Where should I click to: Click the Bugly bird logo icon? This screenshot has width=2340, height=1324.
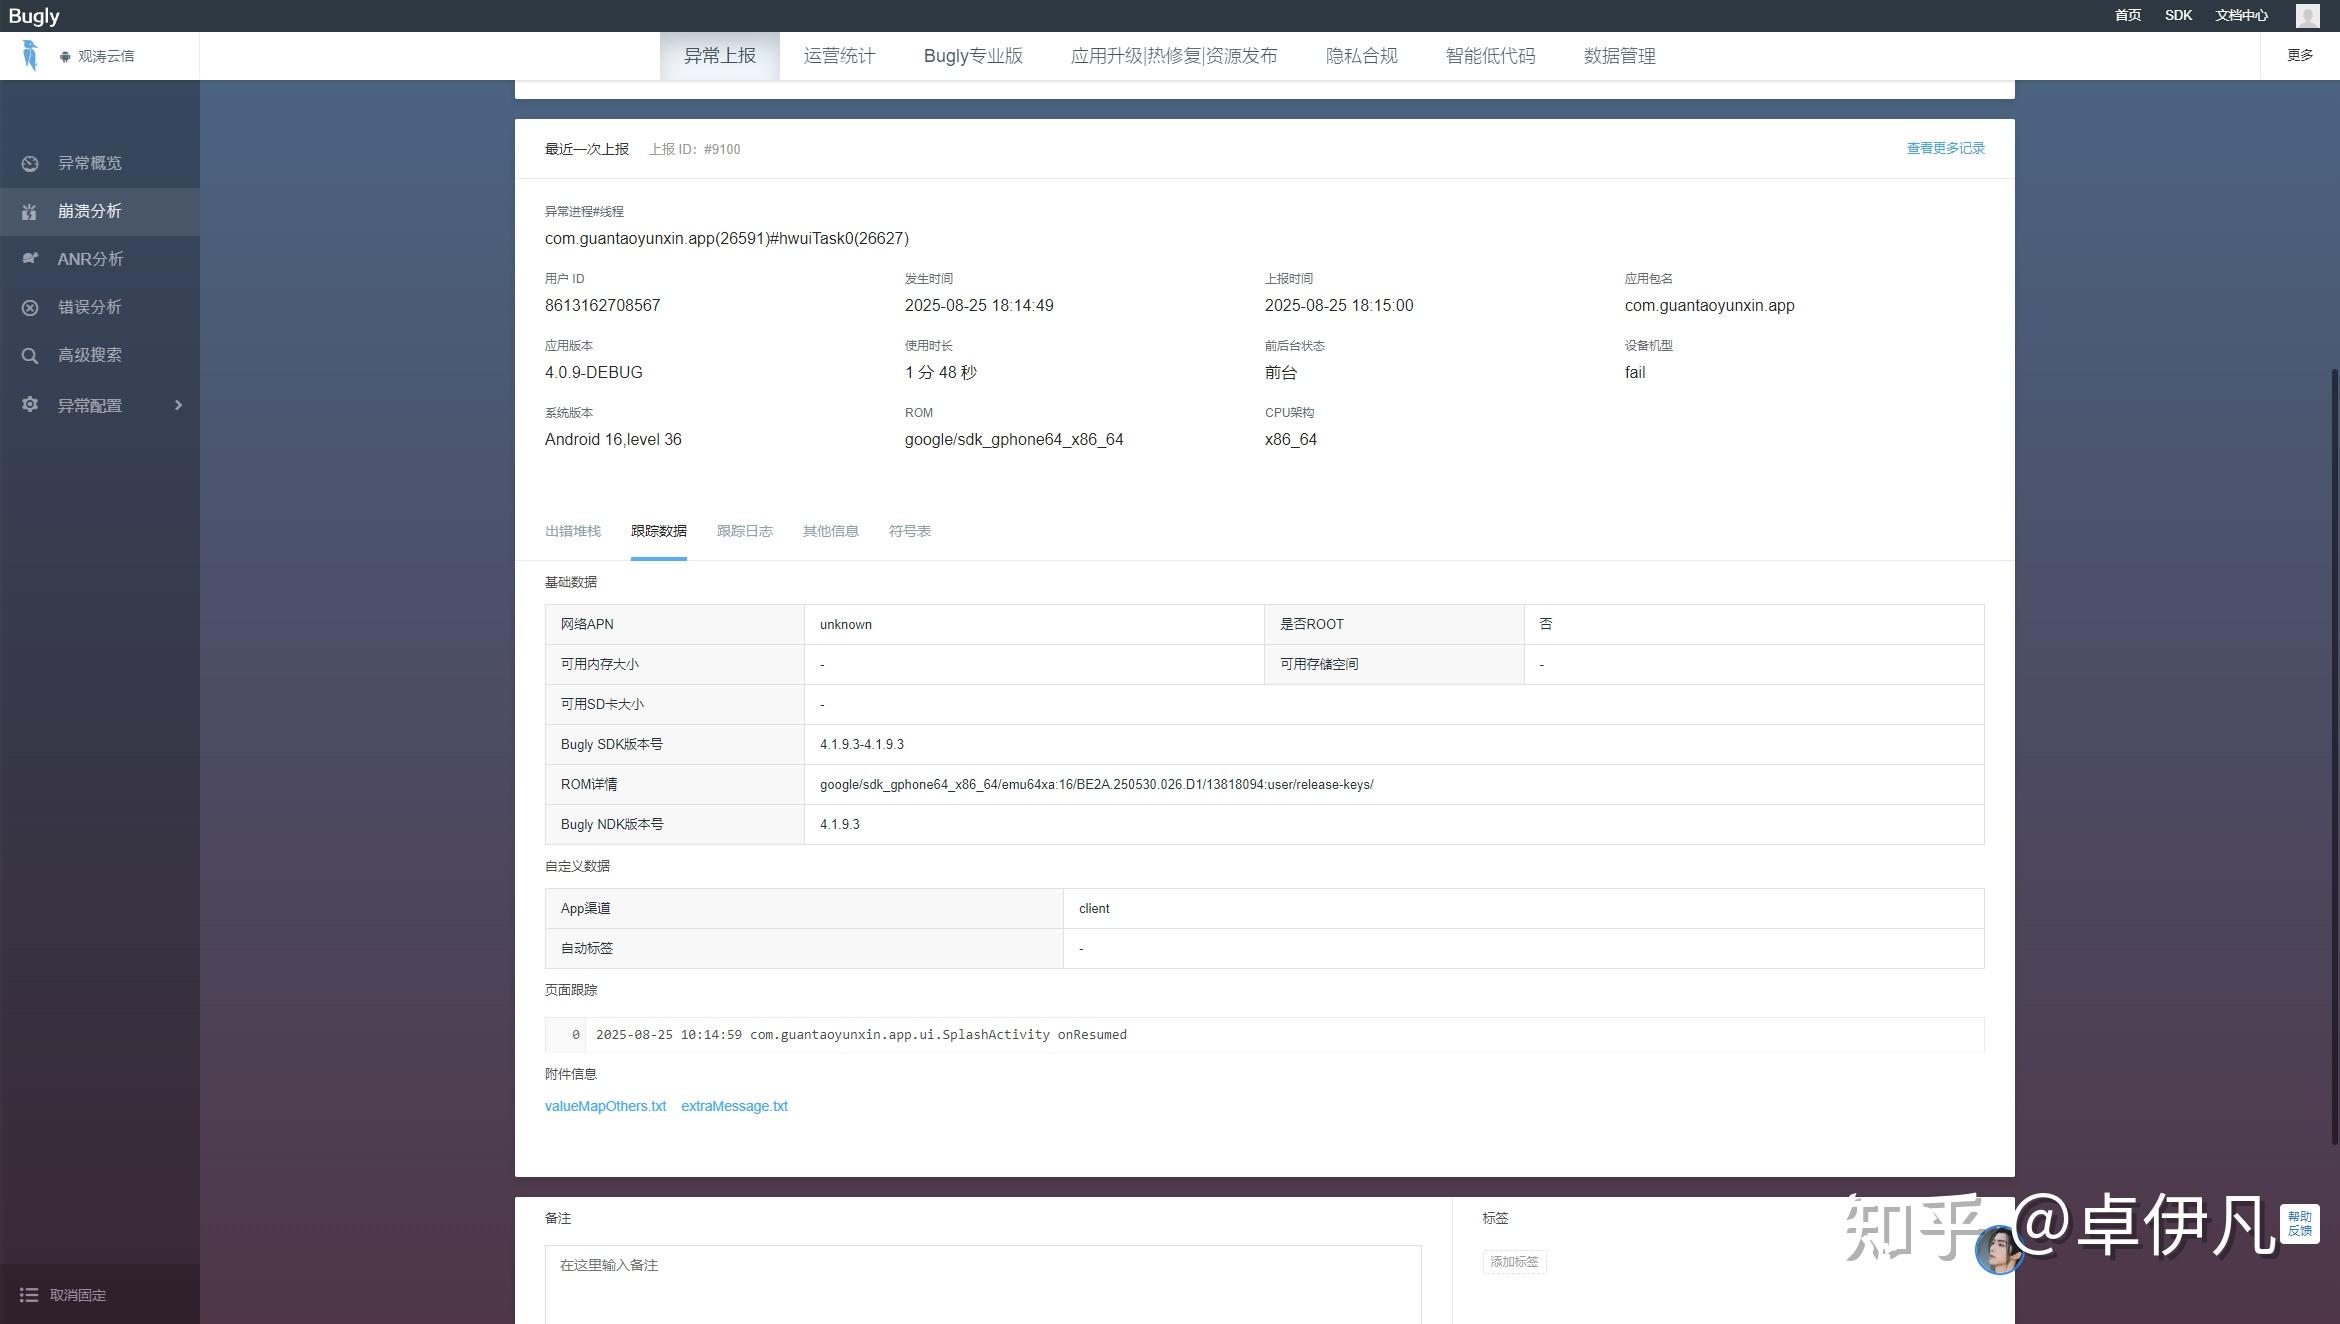30,55
